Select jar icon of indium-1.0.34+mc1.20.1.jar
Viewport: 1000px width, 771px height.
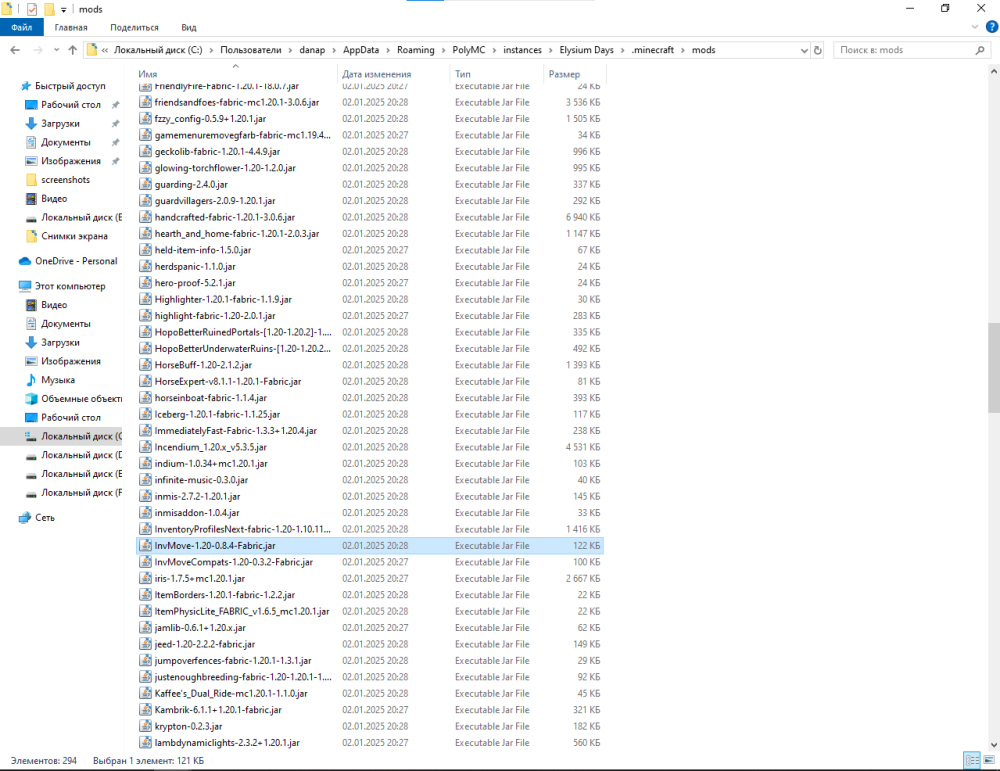[145, 463]
